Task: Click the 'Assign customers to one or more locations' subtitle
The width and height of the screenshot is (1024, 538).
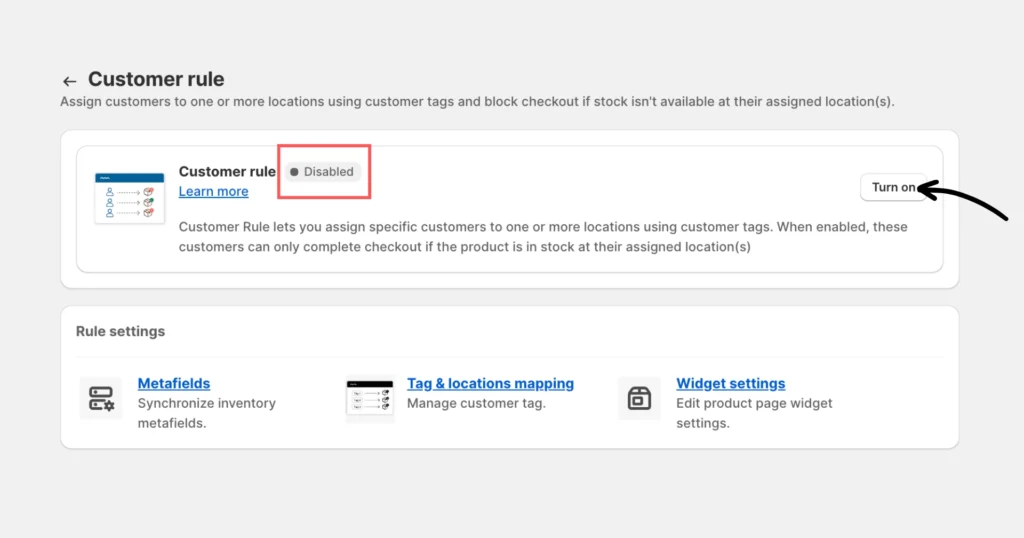Action: (x=477, y=102)
